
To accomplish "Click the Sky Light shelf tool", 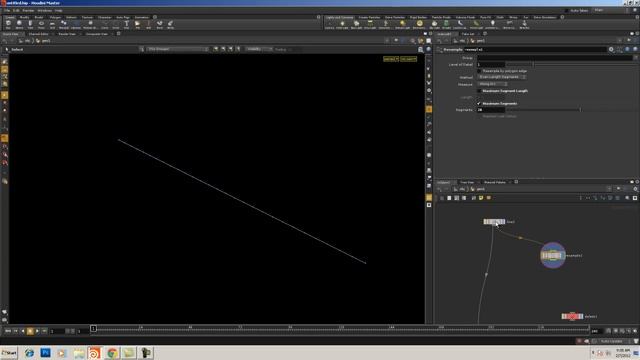I will pos(434,24).
